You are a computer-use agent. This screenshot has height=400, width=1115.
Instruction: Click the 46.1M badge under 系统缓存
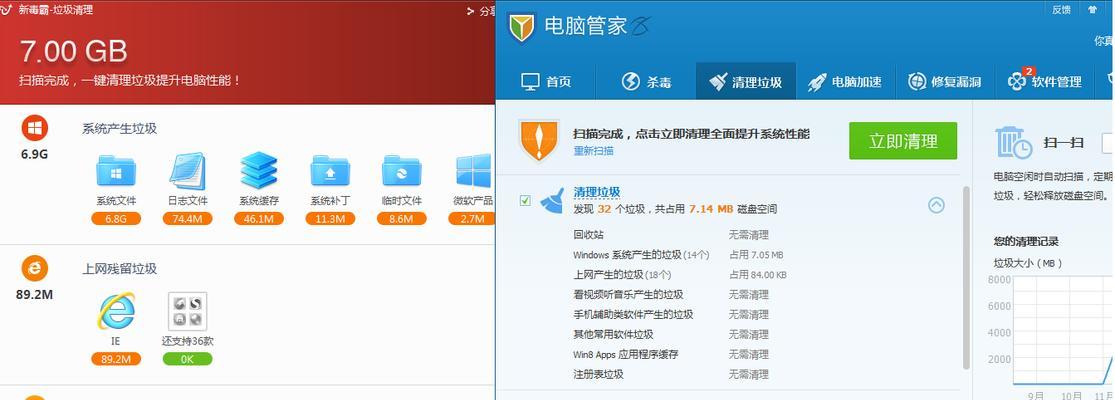click(259, 219)
